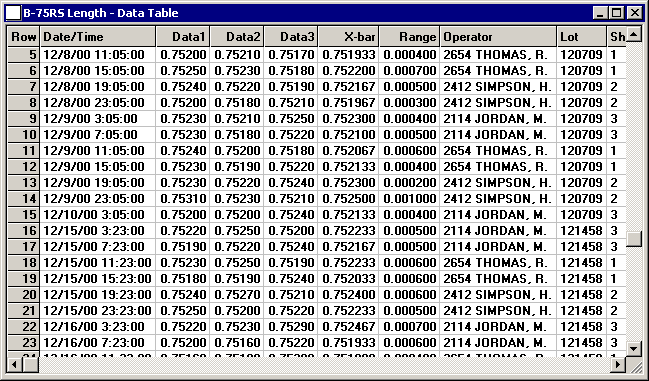This screenshot has width=649, height=381.
Task: Click X-bar value 0.752467
Action: point(349,327)
